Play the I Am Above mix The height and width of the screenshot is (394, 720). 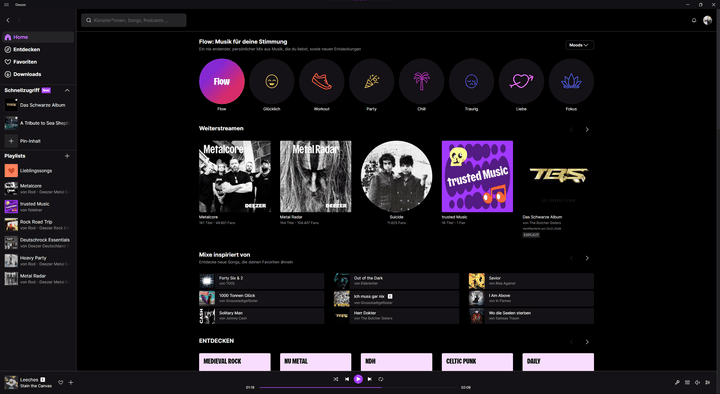pyautogui.click(x=531, y=298)
